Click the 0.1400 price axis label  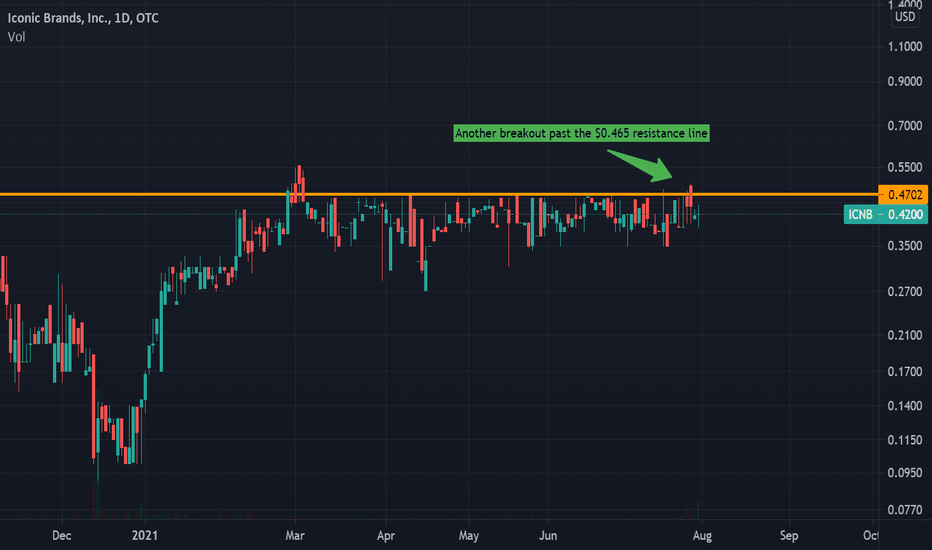(905, 406)
